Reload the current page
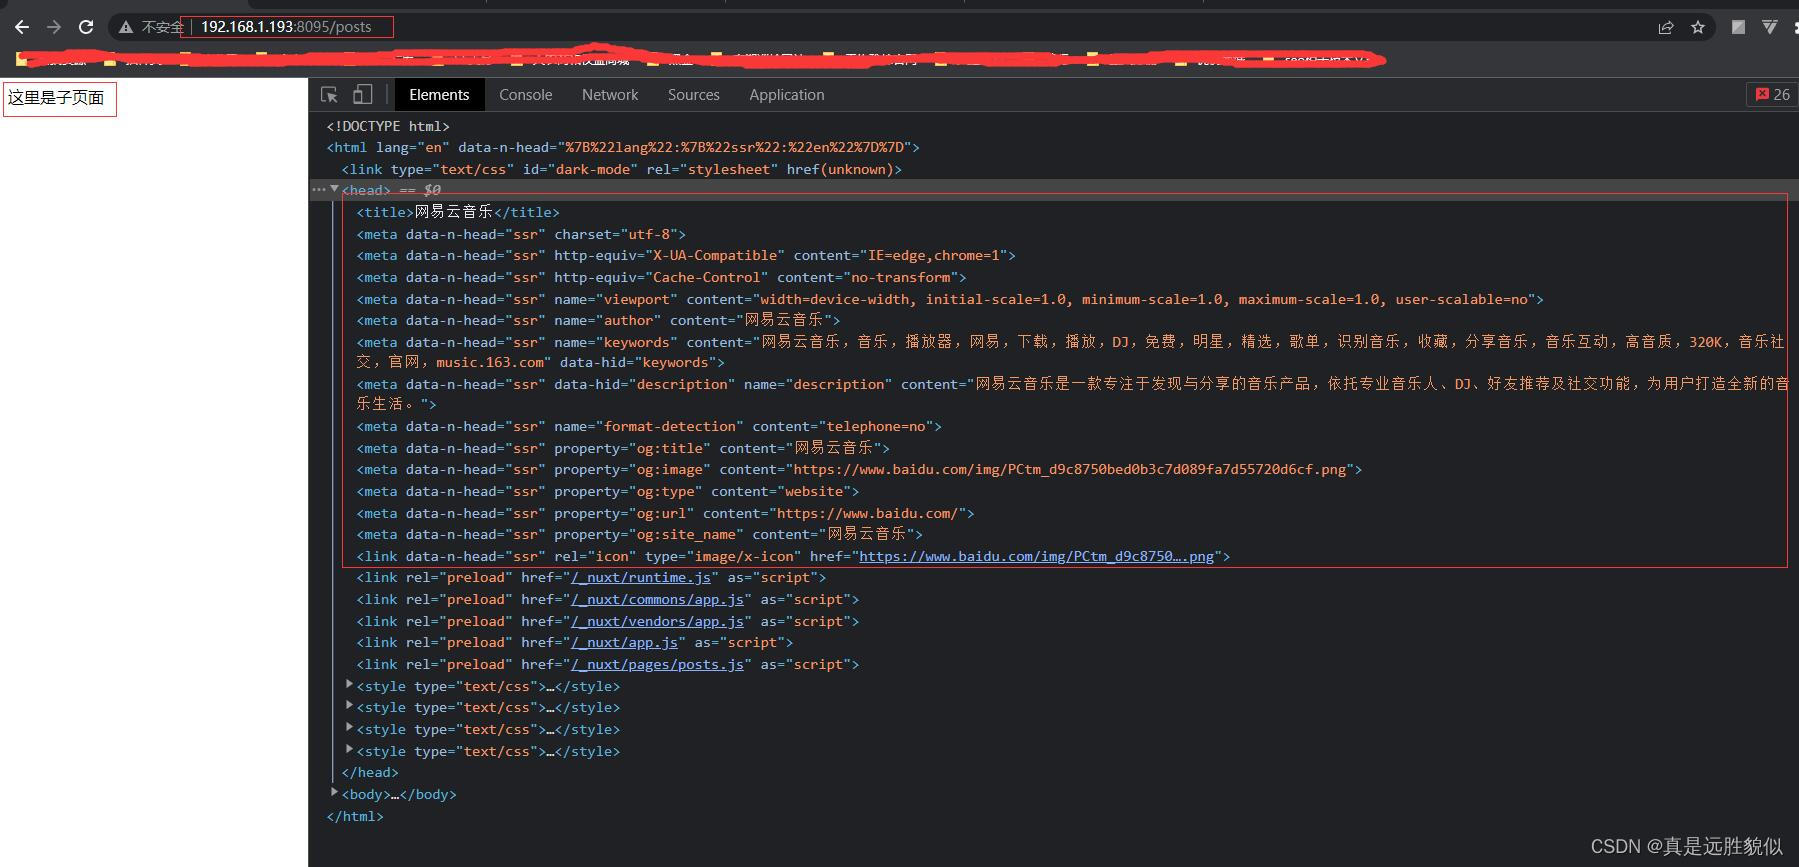This screenshot has width=1799, height=867. [x=86, y=27]
